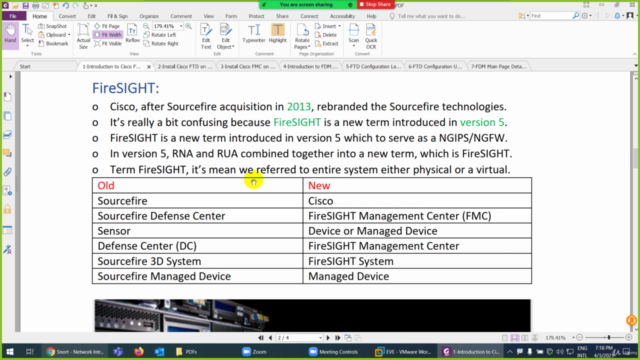Click the Reflow button

pyautogui.click(x=132, y=33)
